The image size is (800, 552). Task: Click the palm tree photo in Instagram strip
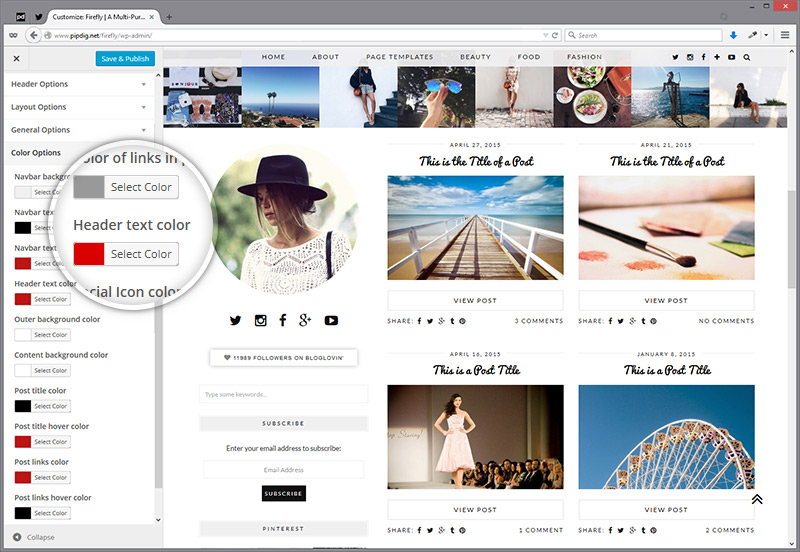[281, 97]
